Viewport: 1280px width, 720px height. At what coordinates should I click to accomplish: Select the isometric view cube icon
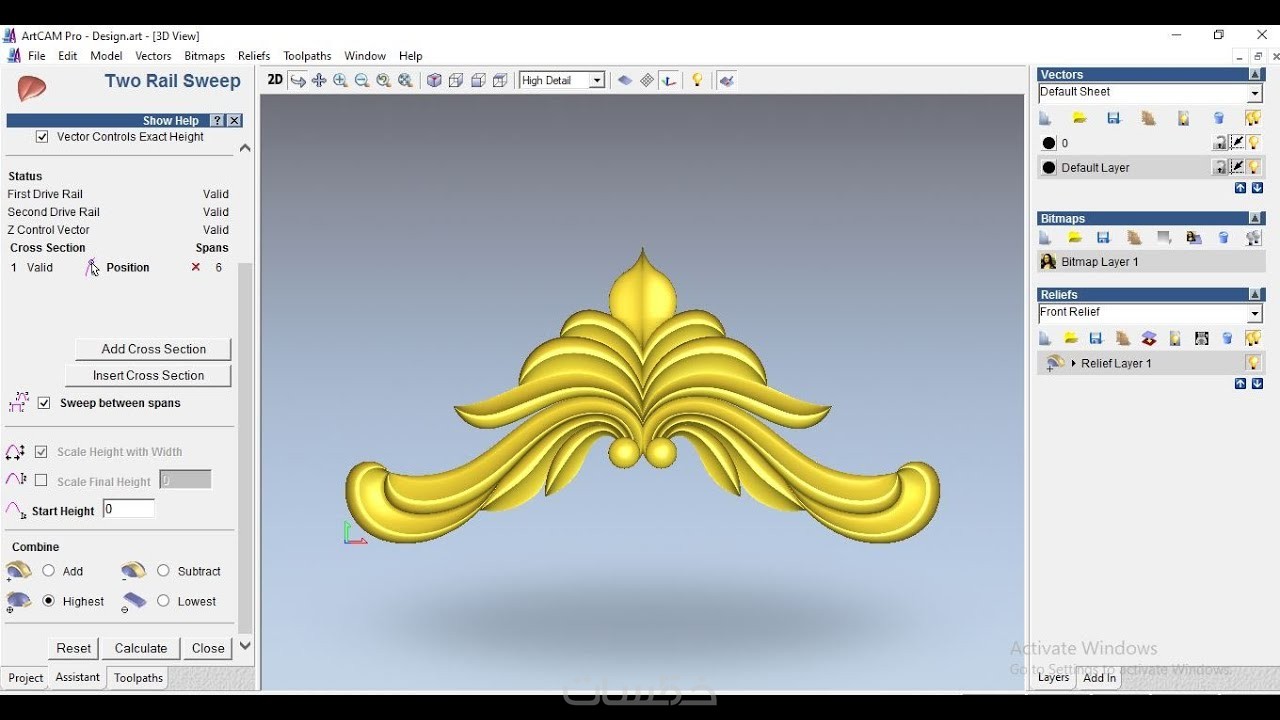coord(434,80)
